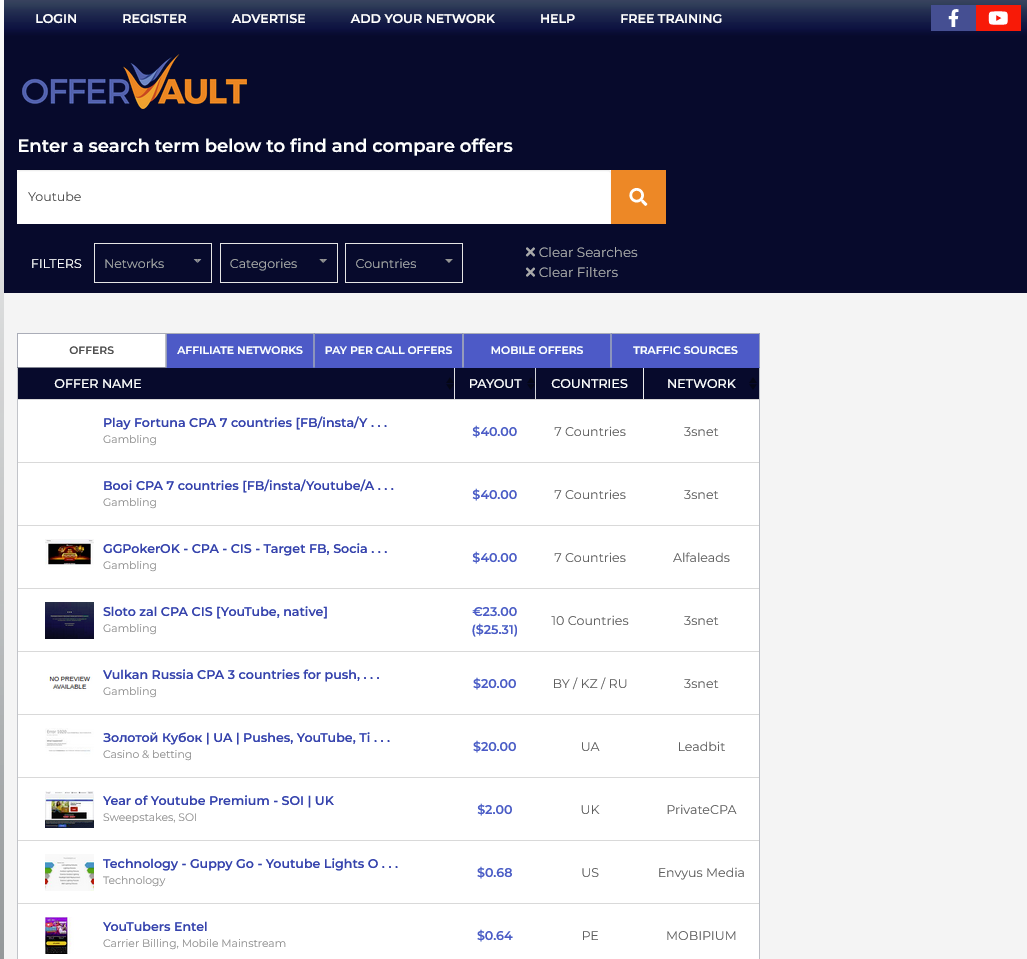Open FREE TRAINING
1027x959 pixels.
point(671,18)
